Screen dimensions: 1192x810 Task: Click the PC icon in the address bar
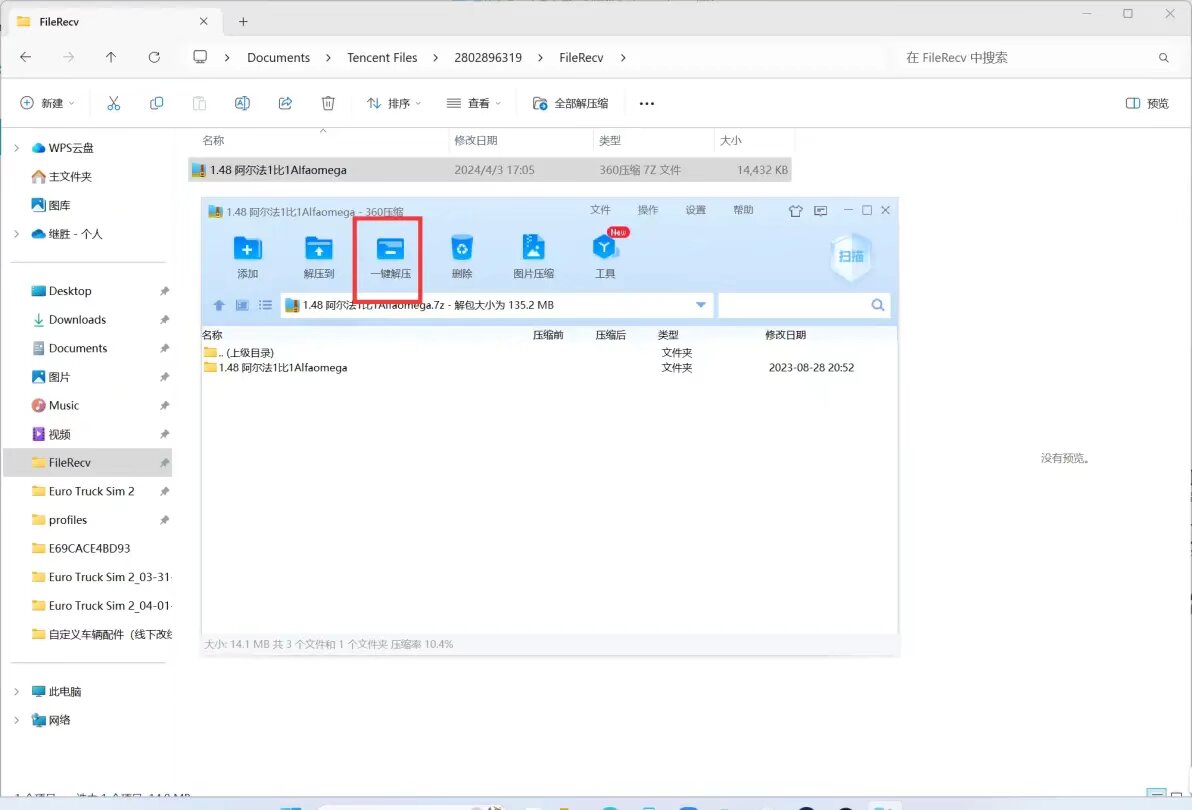[x=200, y=57]
